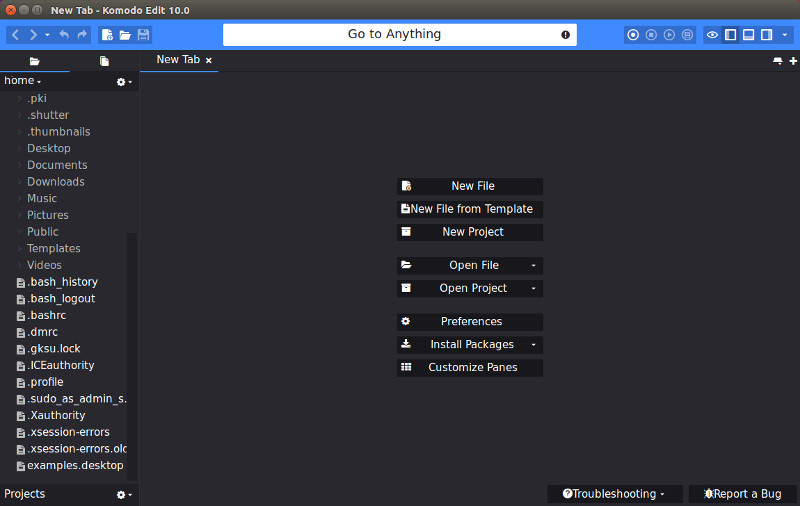Focus the Go to Anything search field
The width and height of the screenshot is (800, 506).
coord(399,35)
